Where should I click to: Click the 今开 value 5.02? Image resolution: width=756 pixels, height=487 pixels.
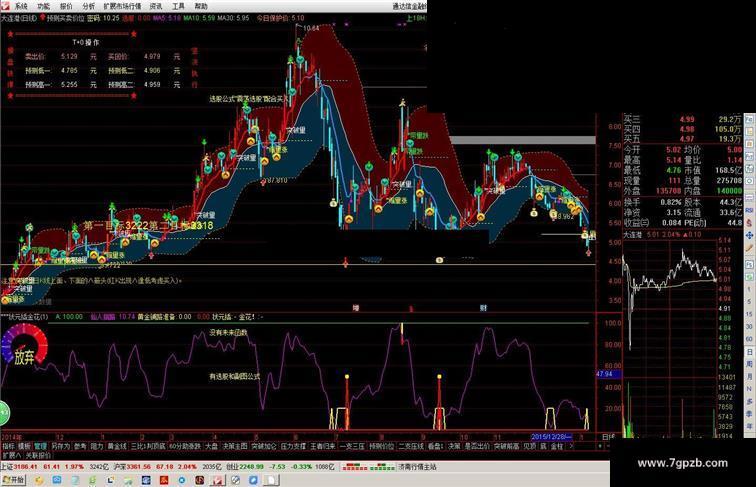(673, 149)
